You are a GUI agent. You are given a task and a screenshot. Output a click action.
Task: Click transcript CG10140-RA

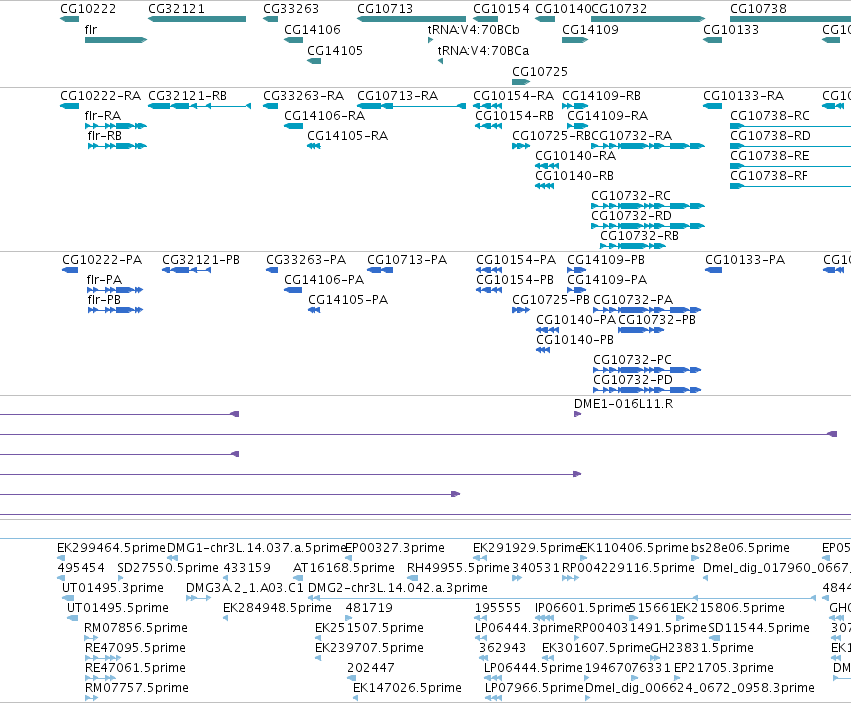coord(576,156)
